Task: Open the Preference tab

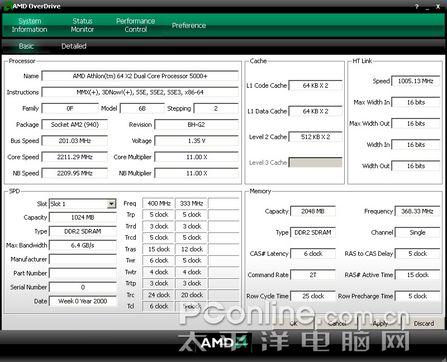Action: [x=189, y=25]
